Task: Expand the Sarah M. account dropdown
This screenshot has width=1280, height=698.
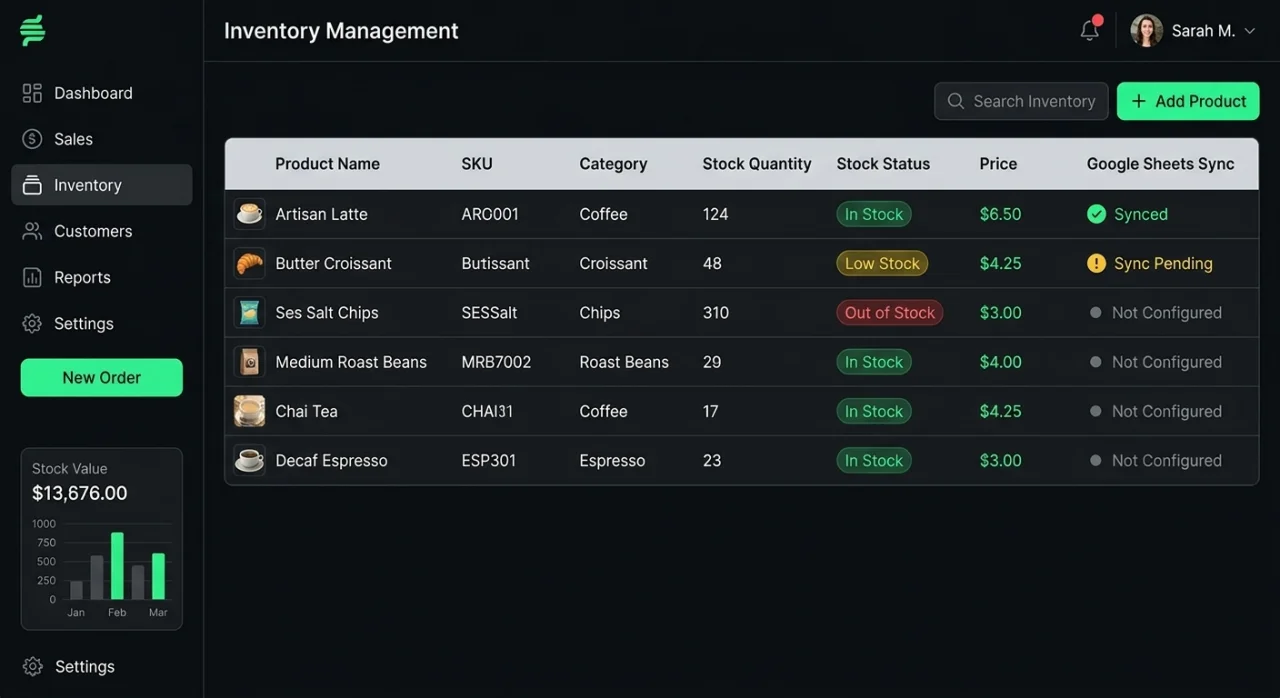Action: click(1249, 31)
